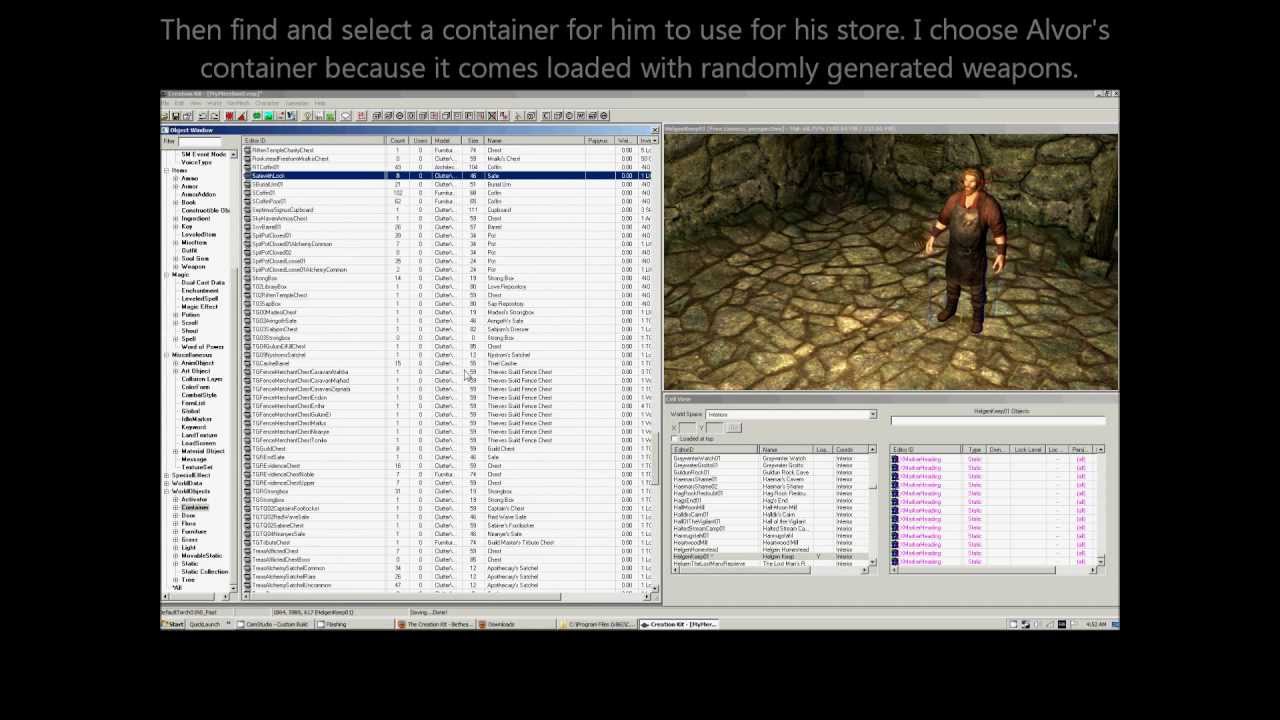Open the World Space dropdown
Image resolution: width=1280 pixels, height=720 pixels.
click(x=872, y=414)
